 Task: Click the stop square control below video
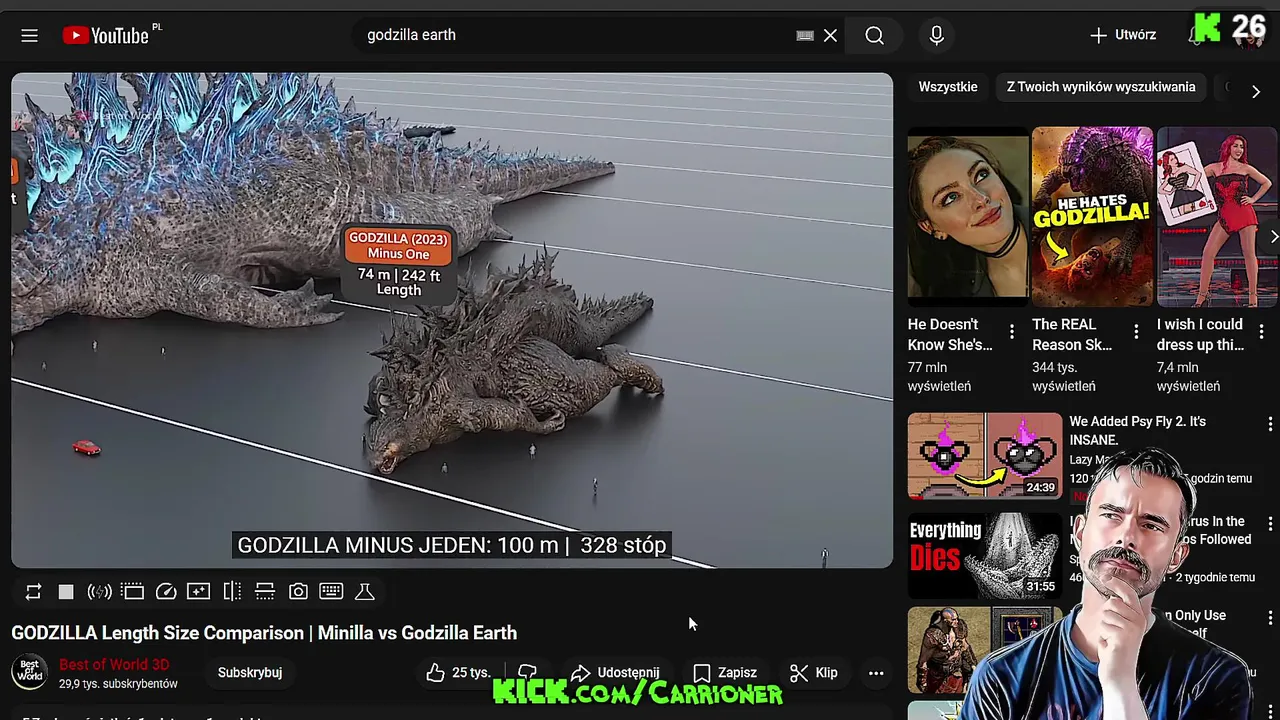pyautogui.click(x=66, y=592)
